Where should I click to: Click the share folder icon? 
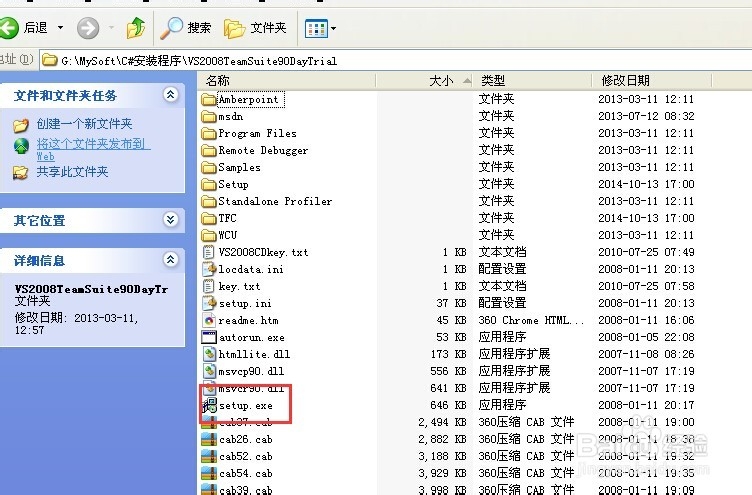click(21, 172)
